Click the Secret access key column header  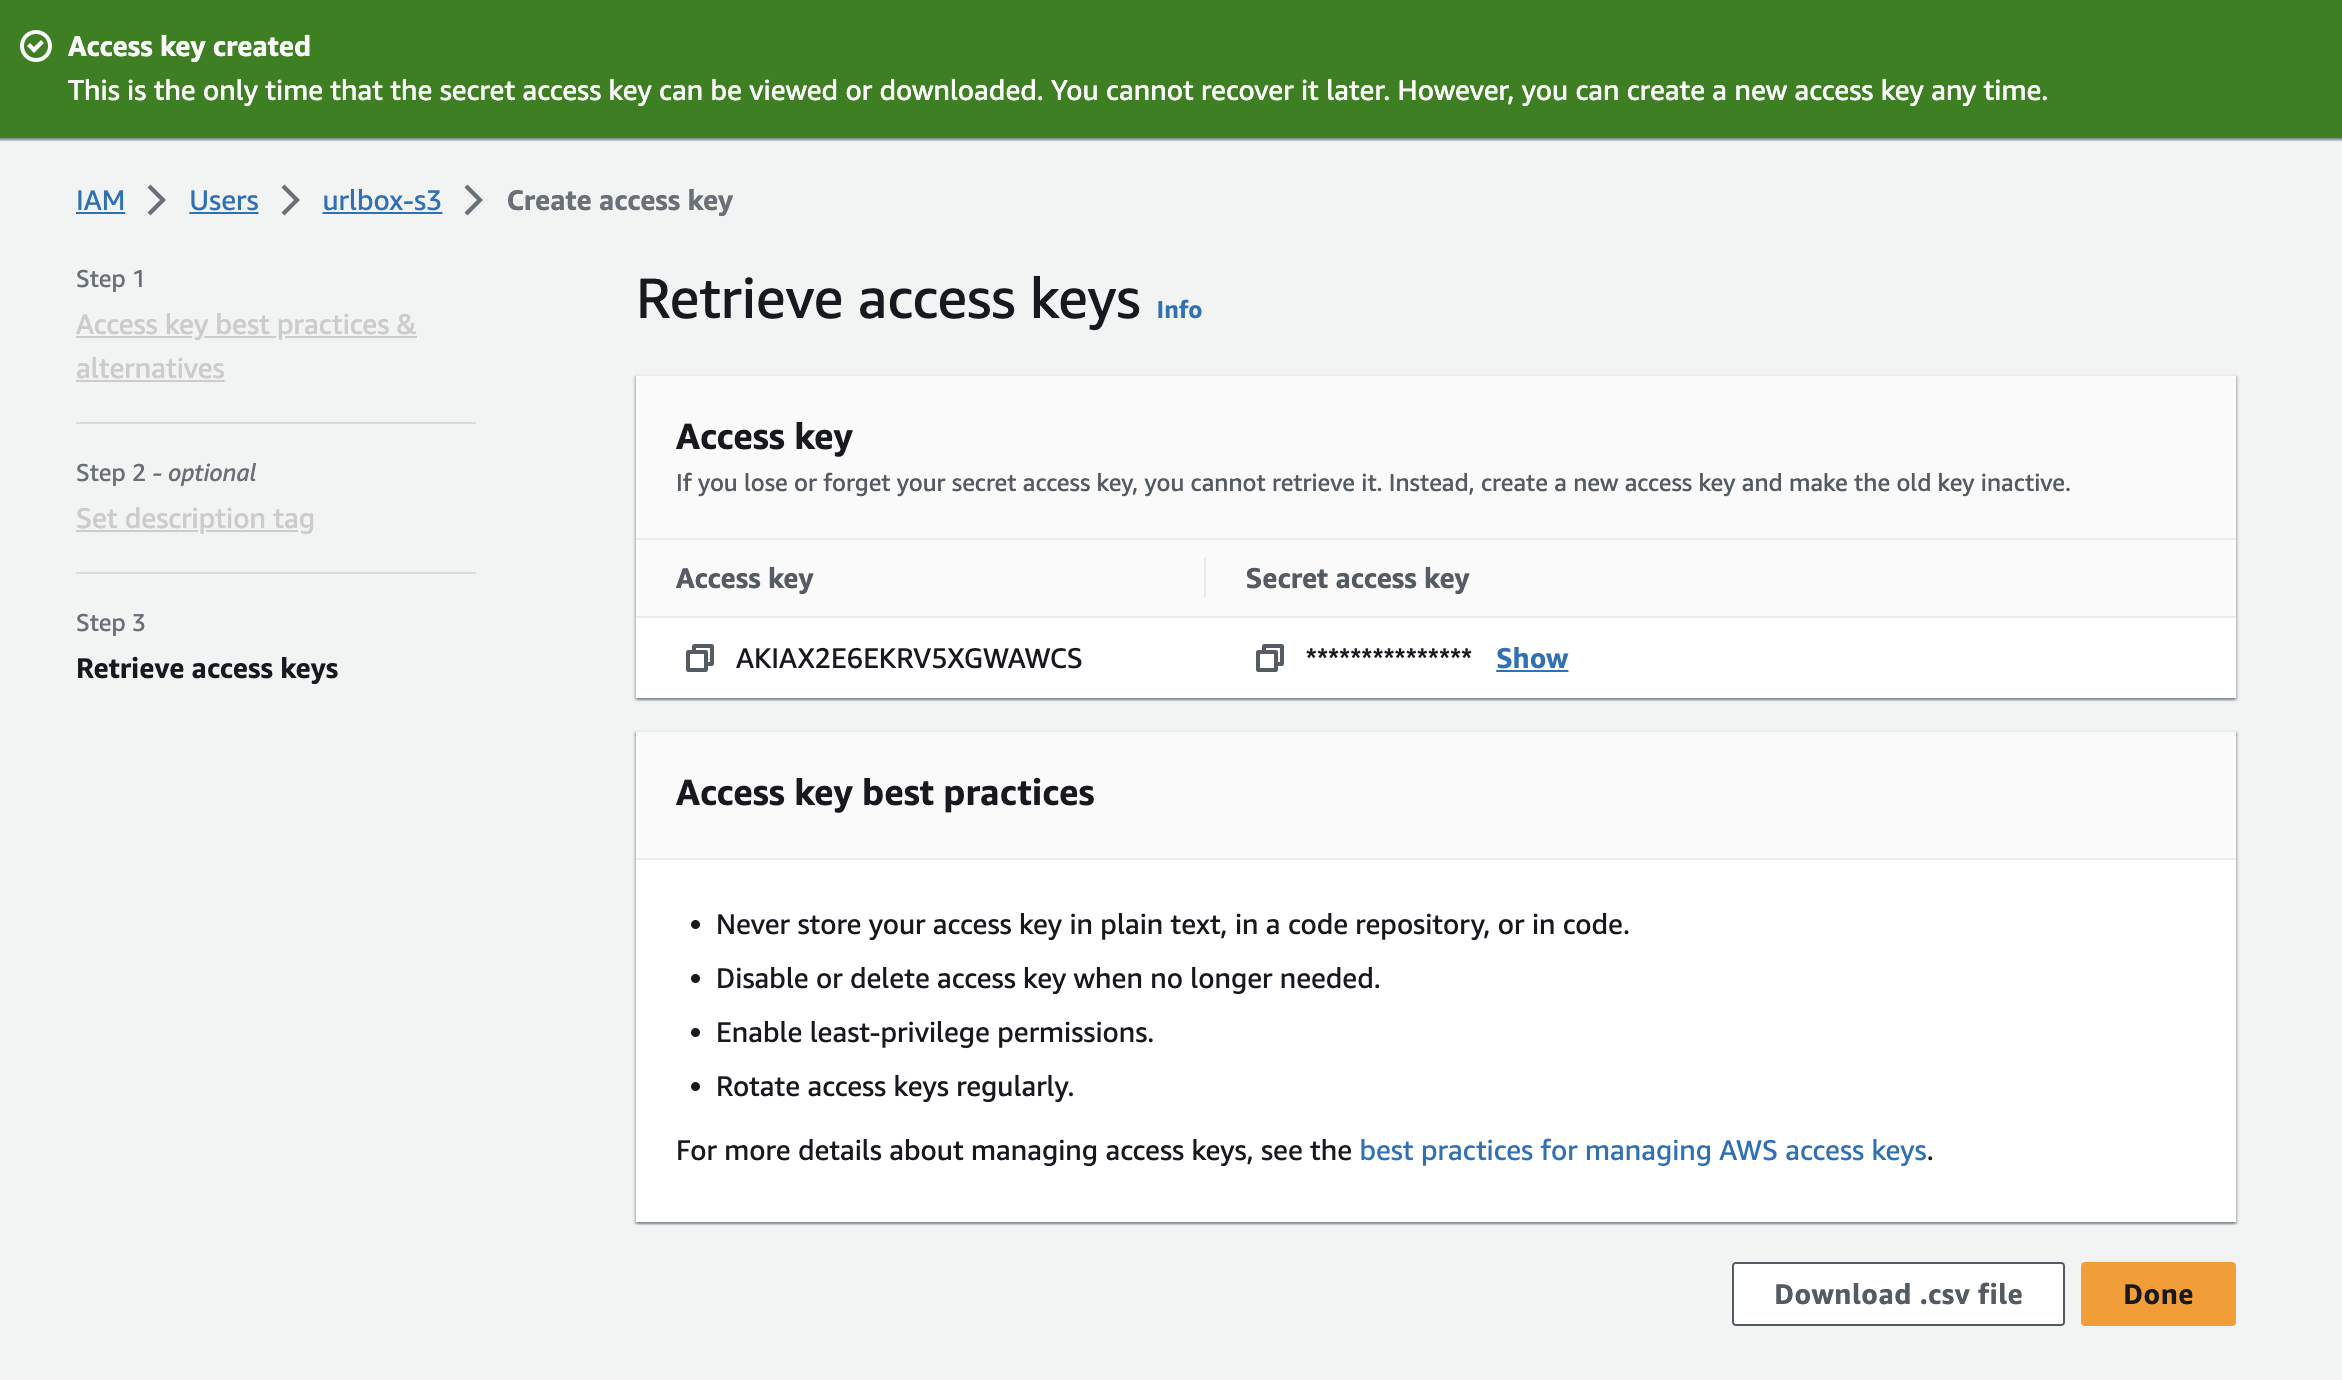1356,578
